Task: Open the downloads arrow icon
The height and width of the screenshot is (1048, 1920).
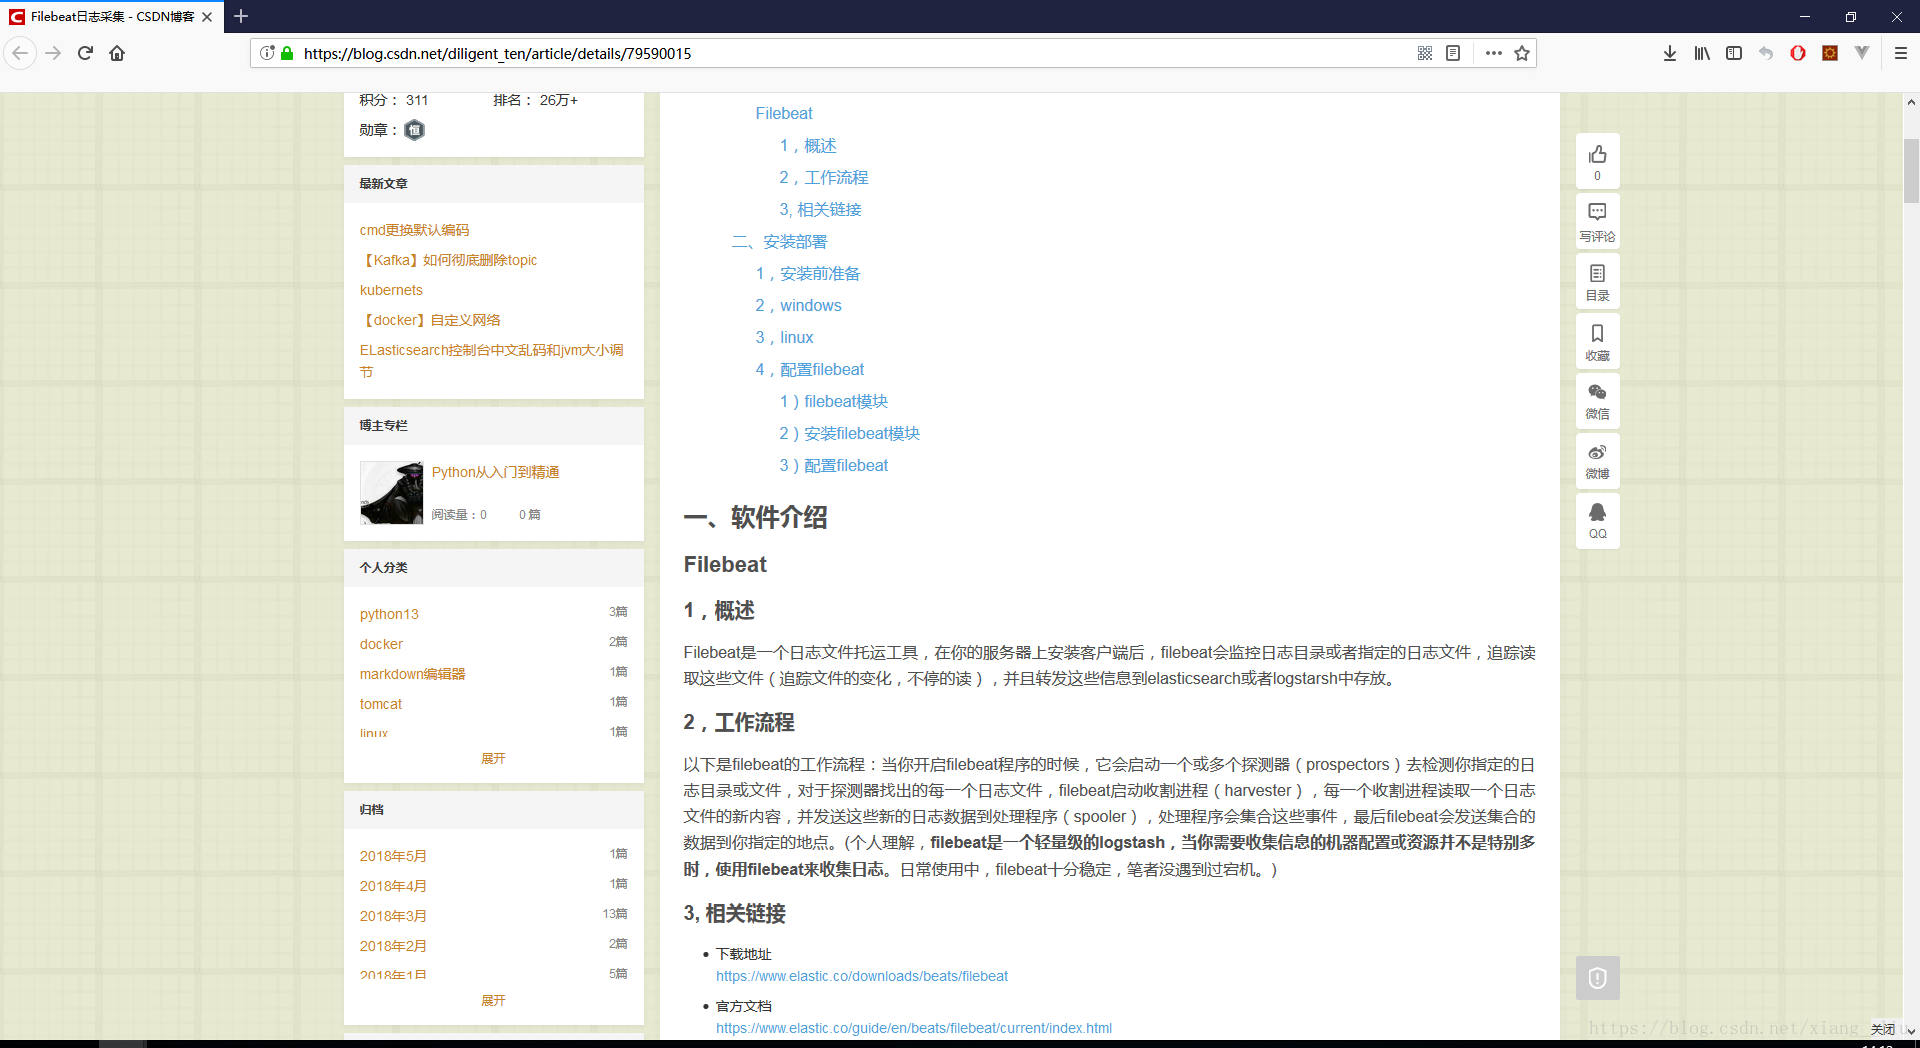Action: coord(1670,53)
